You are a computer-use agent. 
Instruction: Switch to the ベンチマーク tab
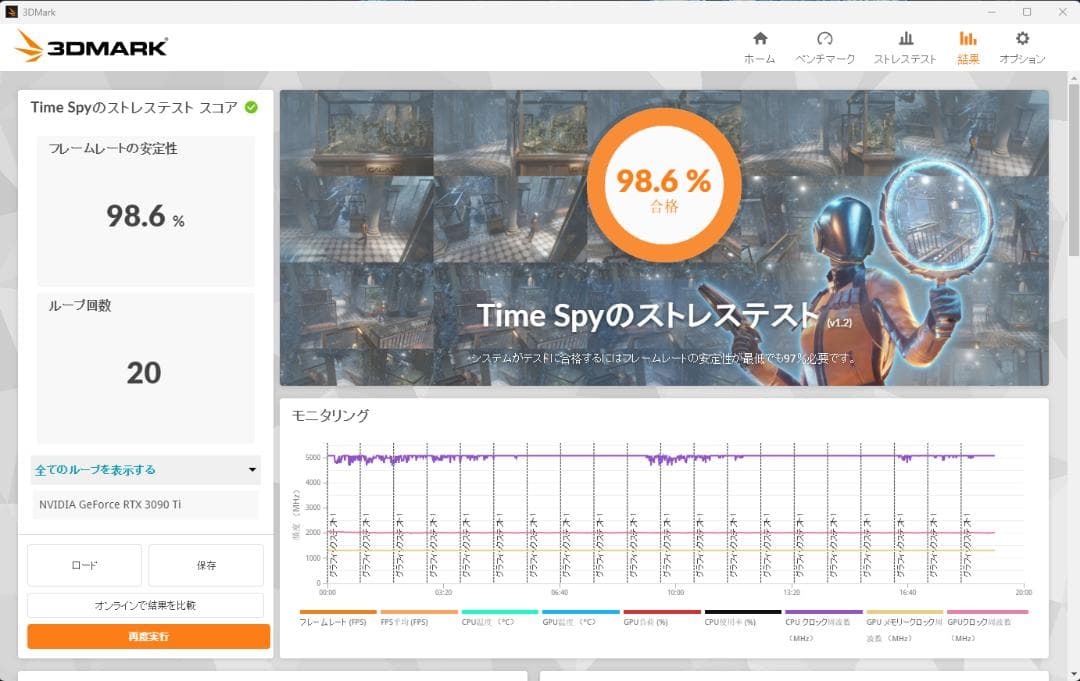tap(826, 40)
